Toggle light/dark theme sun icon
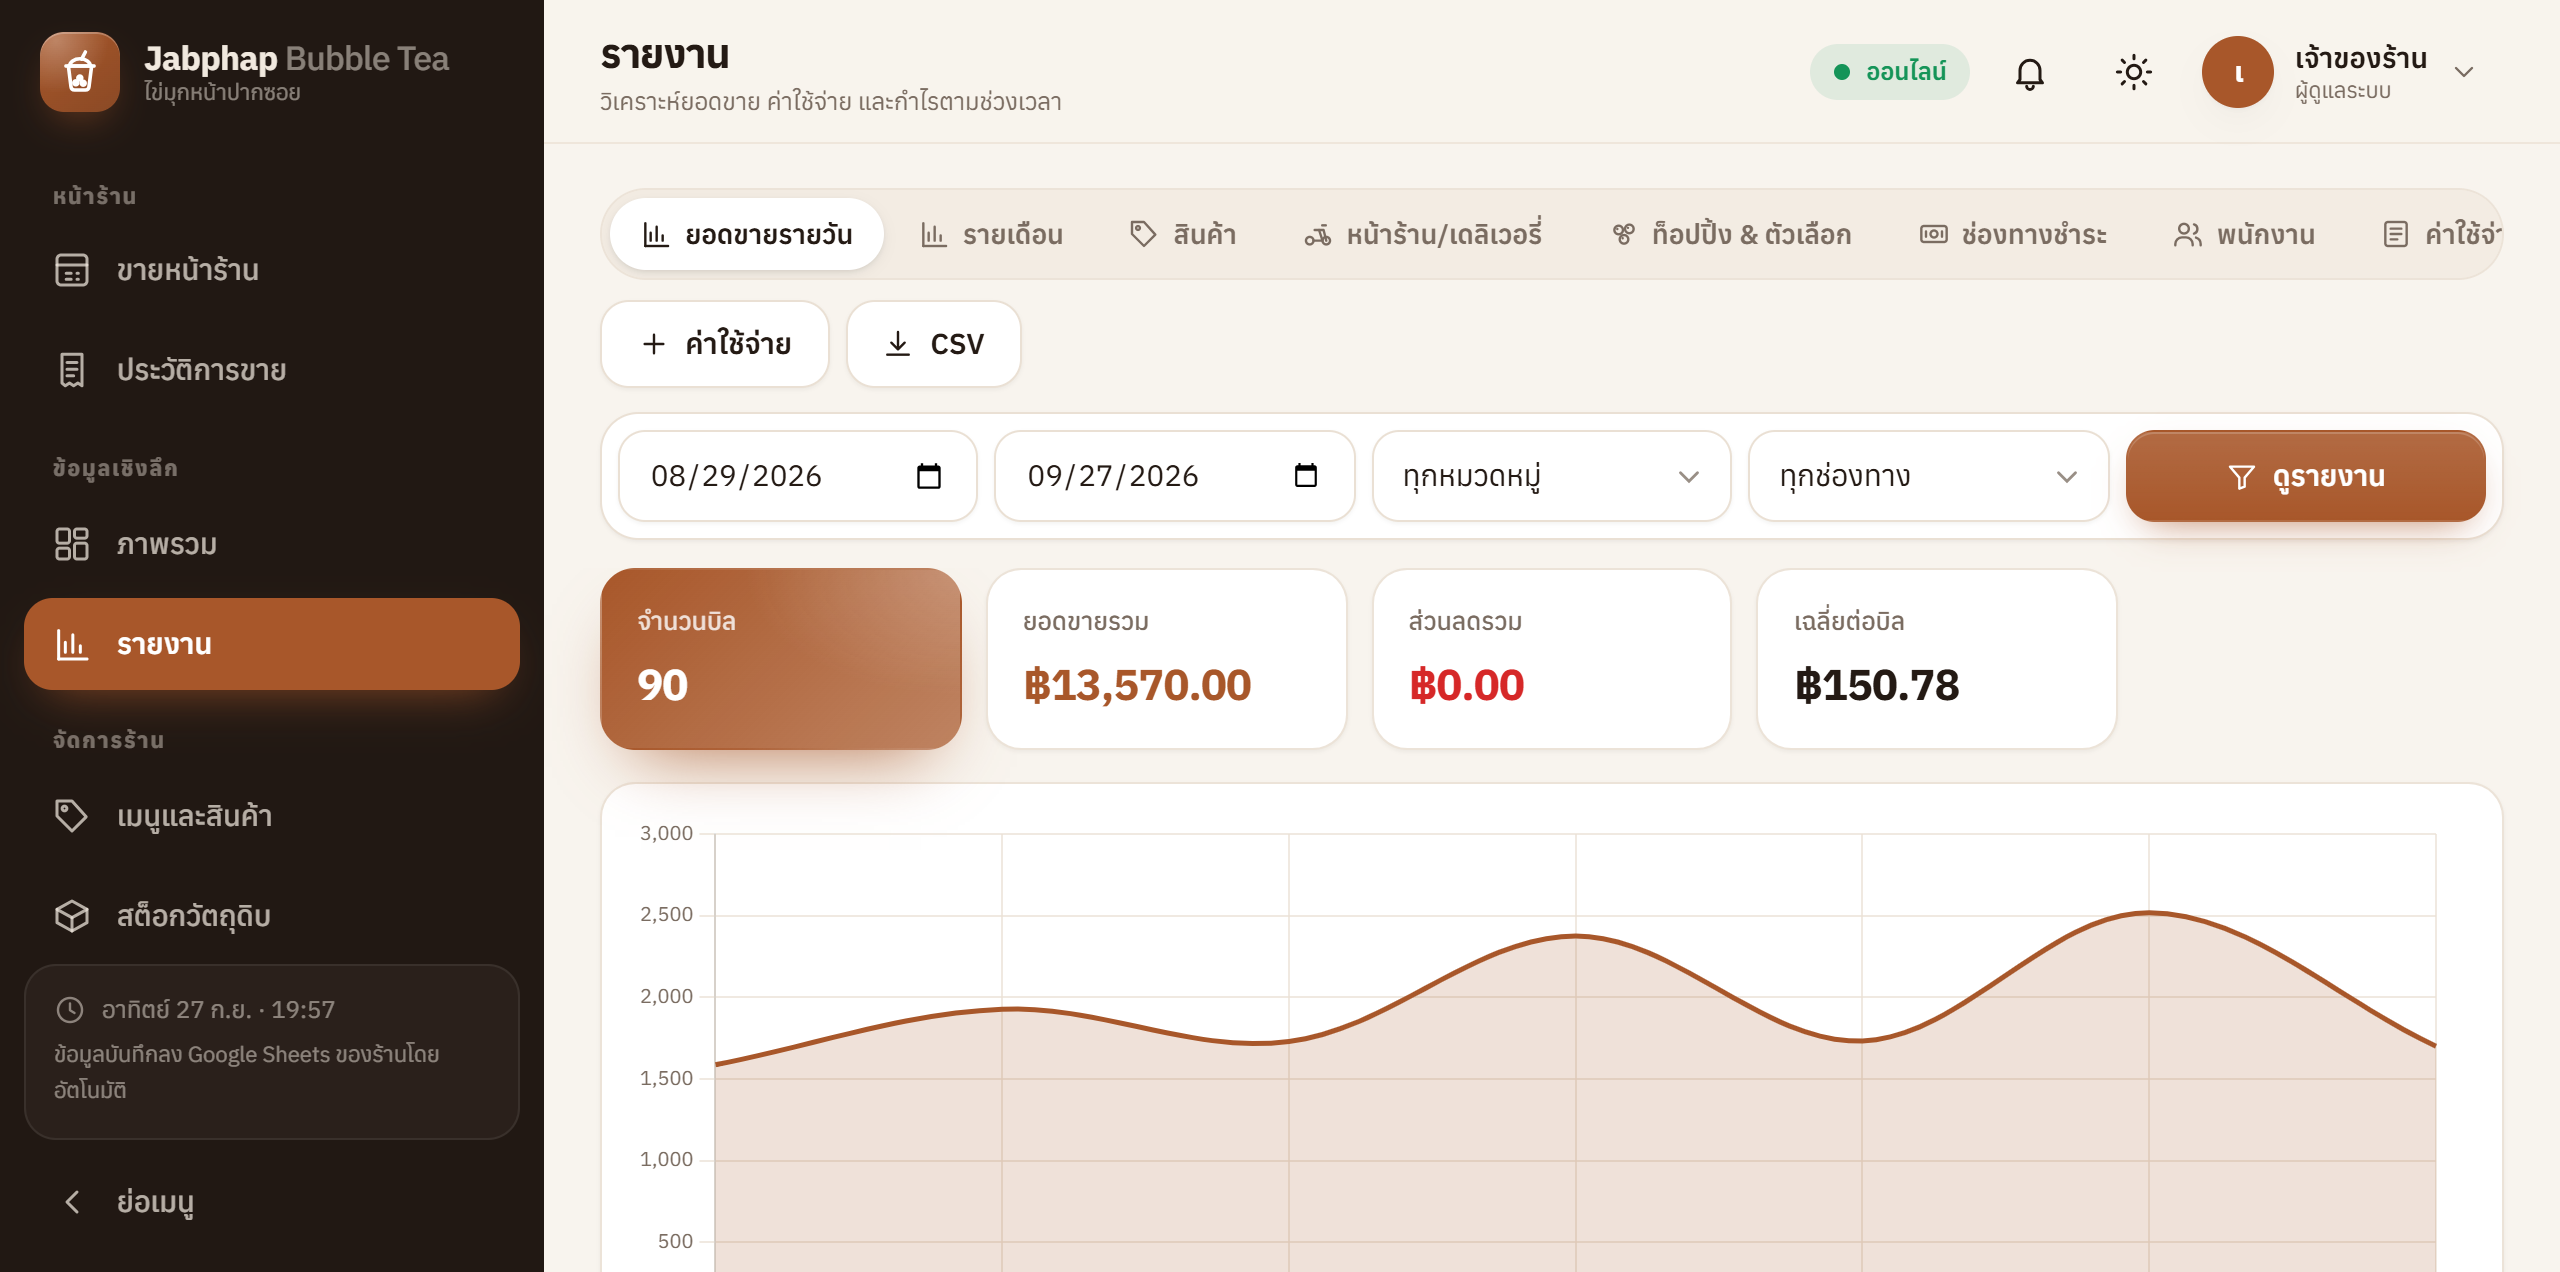 pyautogui.click(x=2133, y=72)
